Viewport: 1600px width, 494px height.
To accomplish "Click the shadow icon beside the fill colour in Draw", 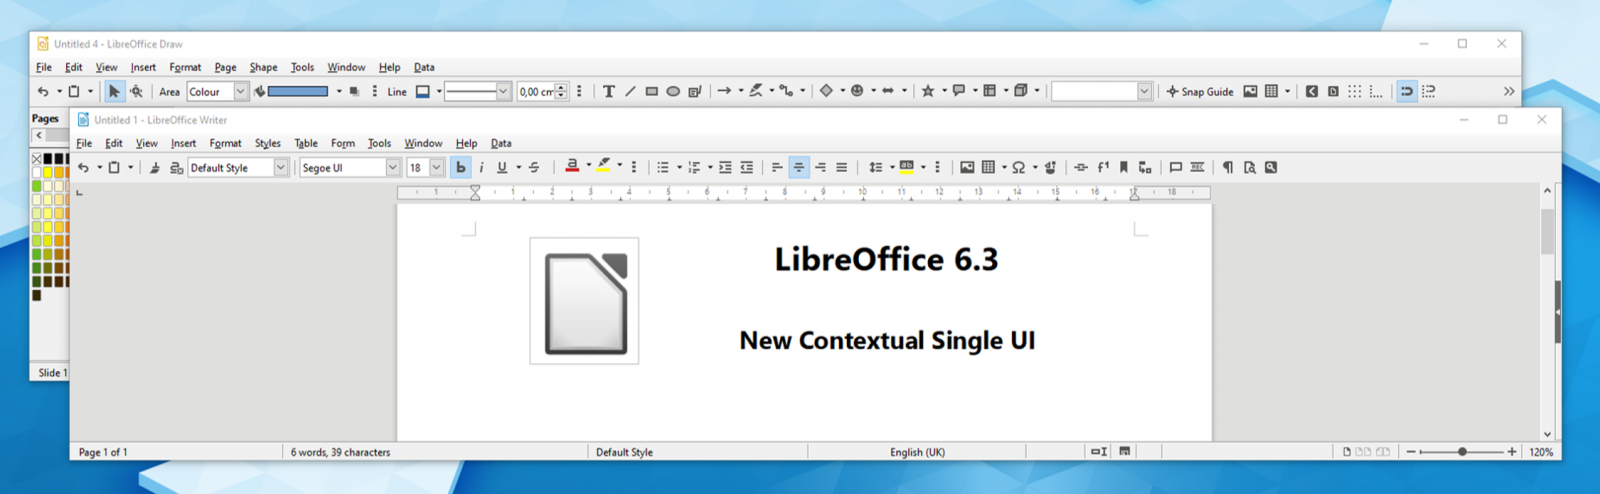I will pos(354,91).
